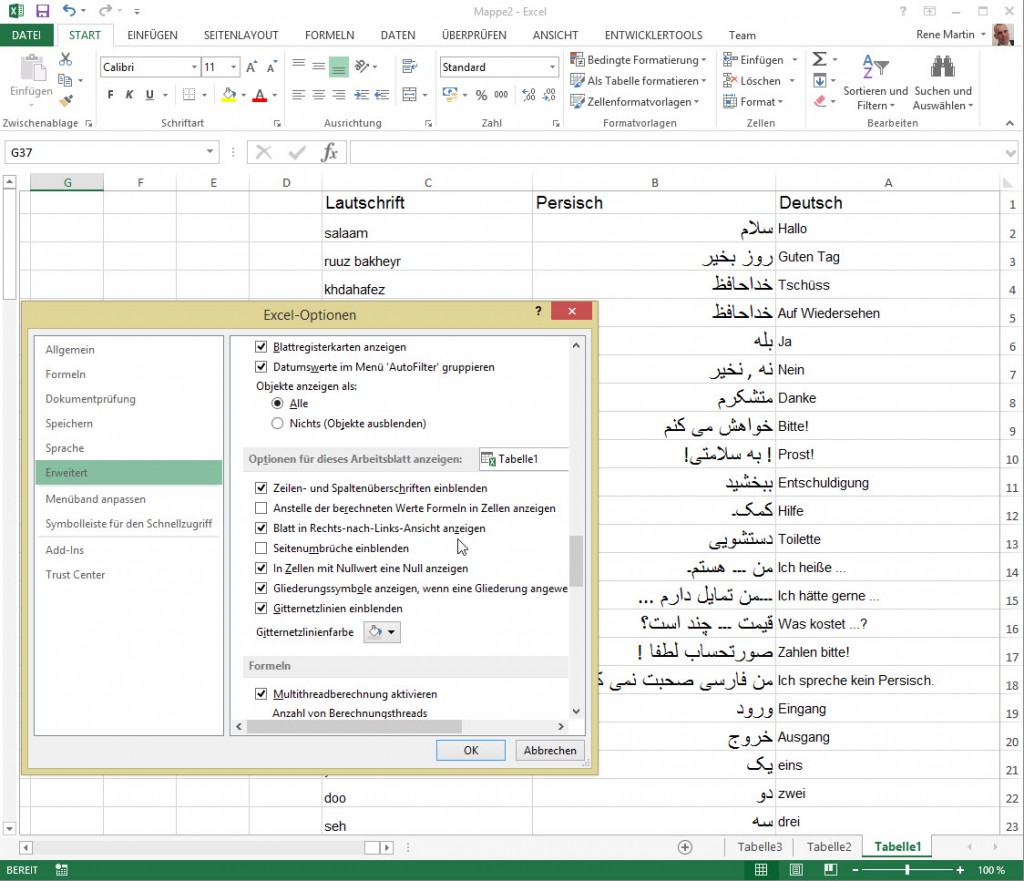Expand Bedingte Formatierung menu

point(638,59)
